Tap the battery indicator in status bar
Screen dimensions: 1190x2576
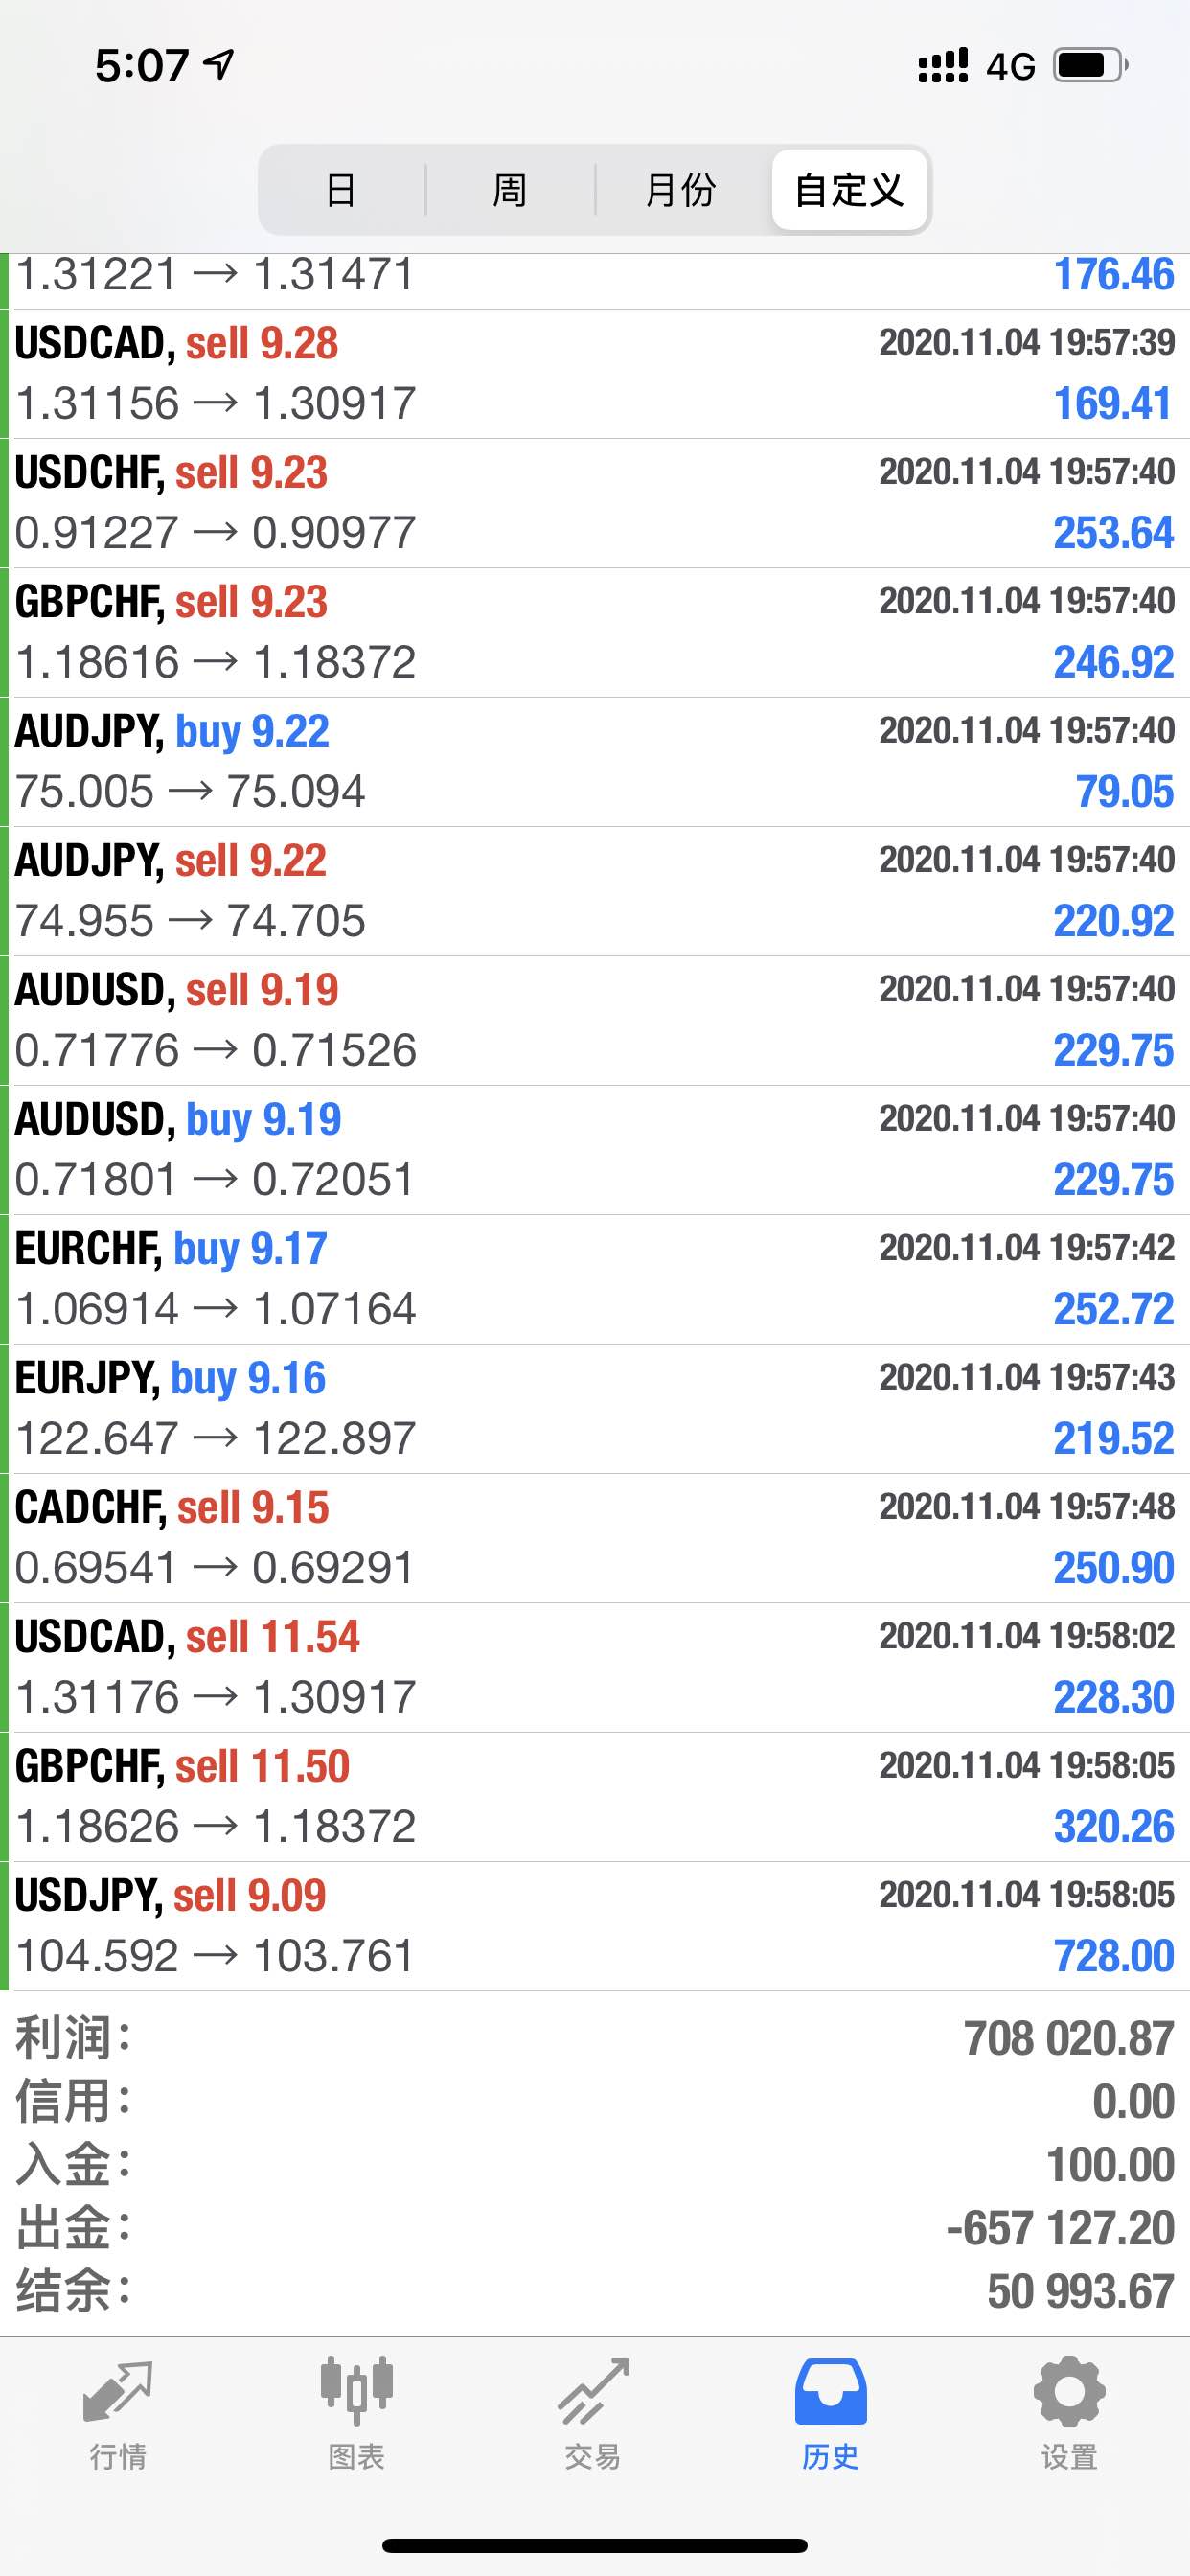[1091, 66]
